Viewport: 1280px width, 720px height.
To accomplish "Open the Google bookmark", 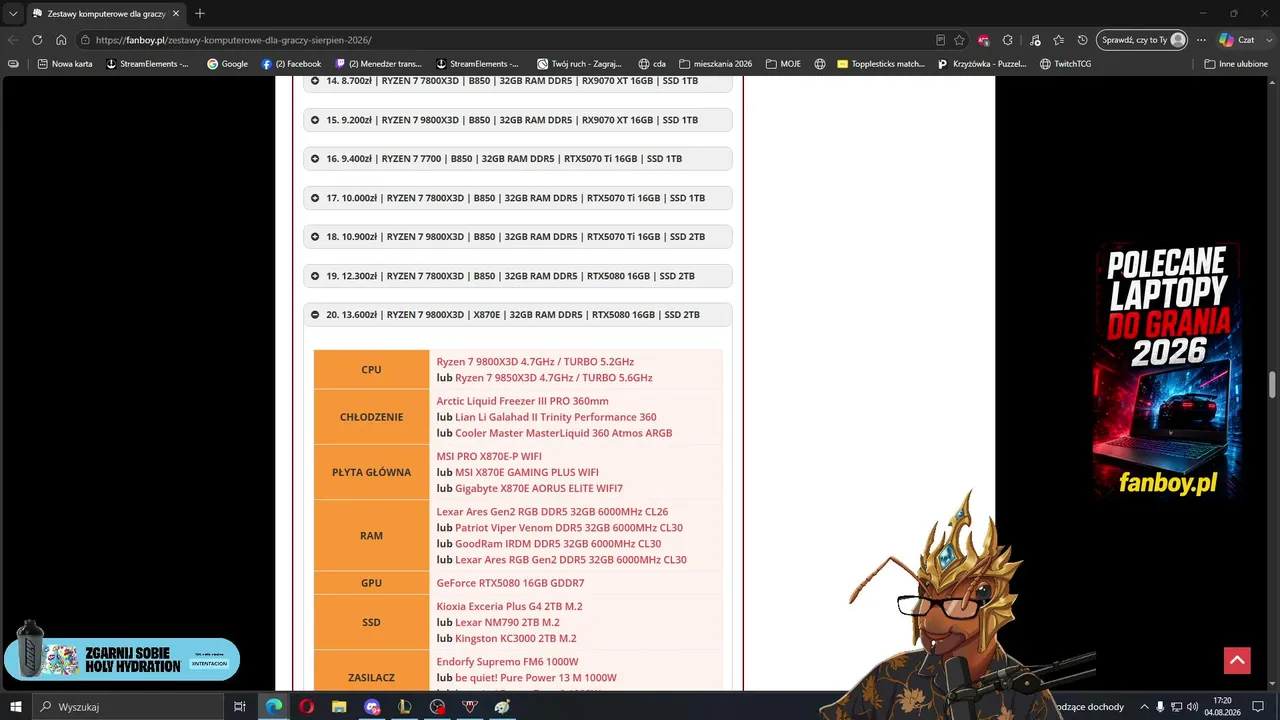I will click(227, 64).
